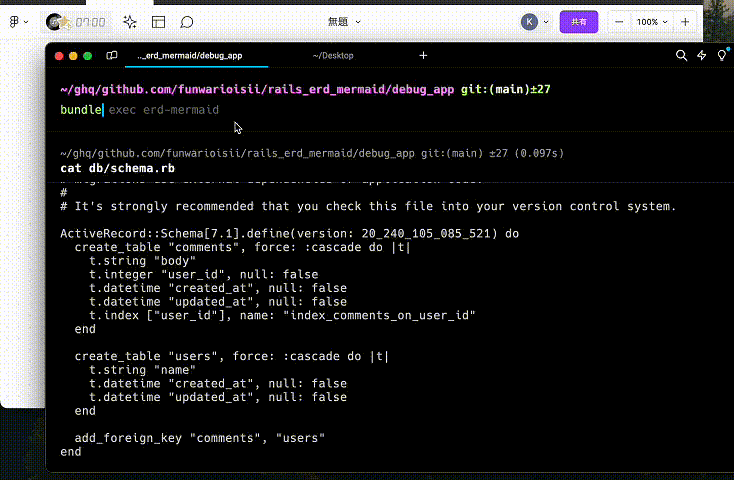
Task: Zoom in with the plus button
Action: click(685, 22)
